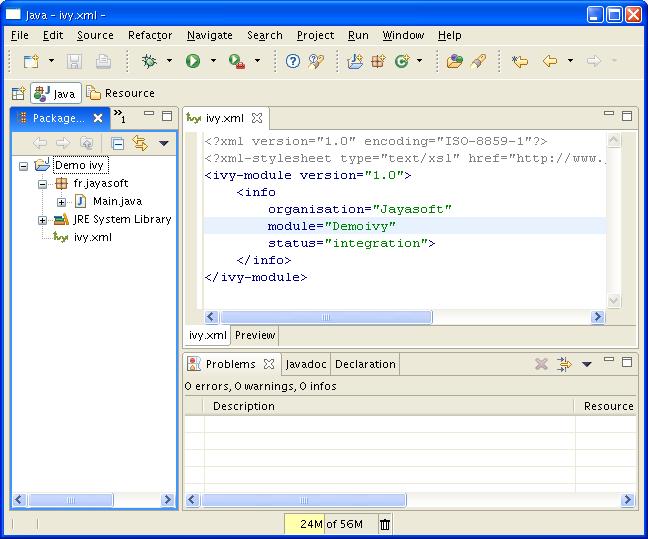
Task: Open the Refactor menu
Action: pos(150,35)
